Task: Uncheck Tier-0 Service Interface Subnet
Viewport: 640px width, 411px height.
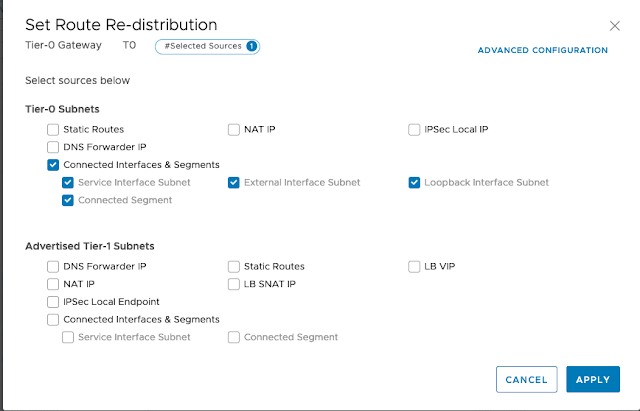Action: [68, 183]
